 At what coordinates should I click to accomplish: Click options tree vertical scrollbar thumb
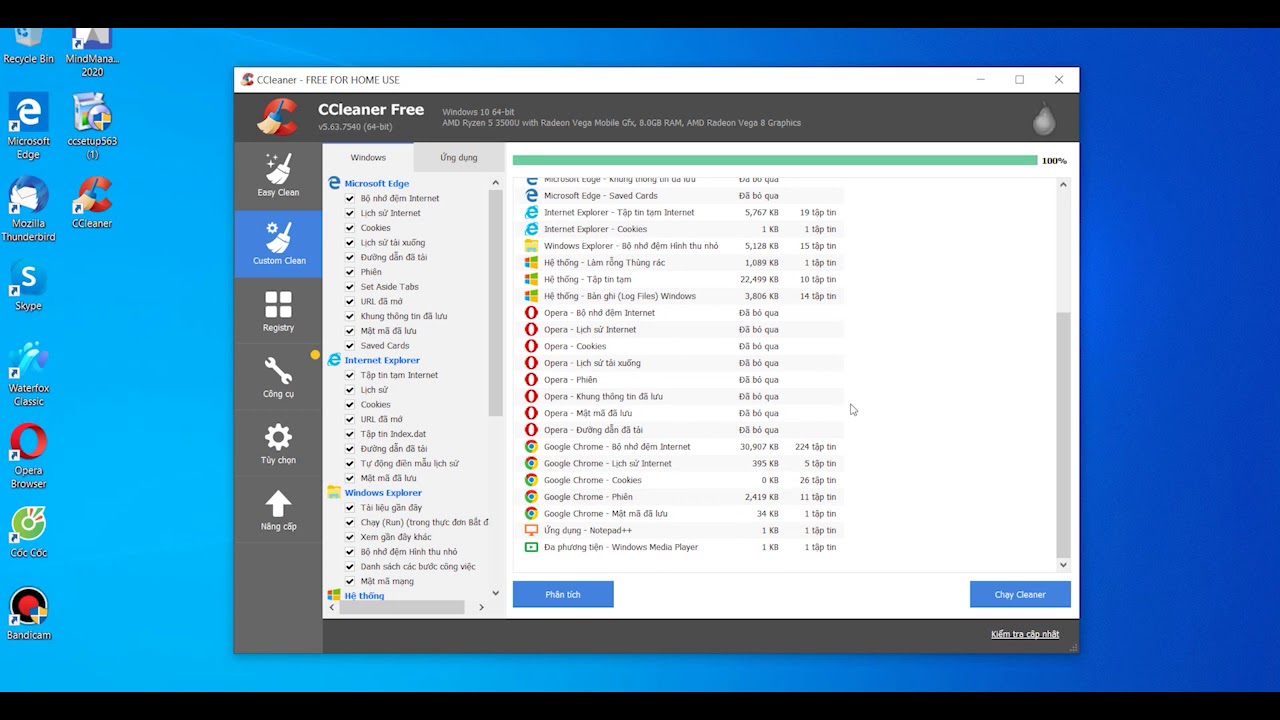(495, 302)
